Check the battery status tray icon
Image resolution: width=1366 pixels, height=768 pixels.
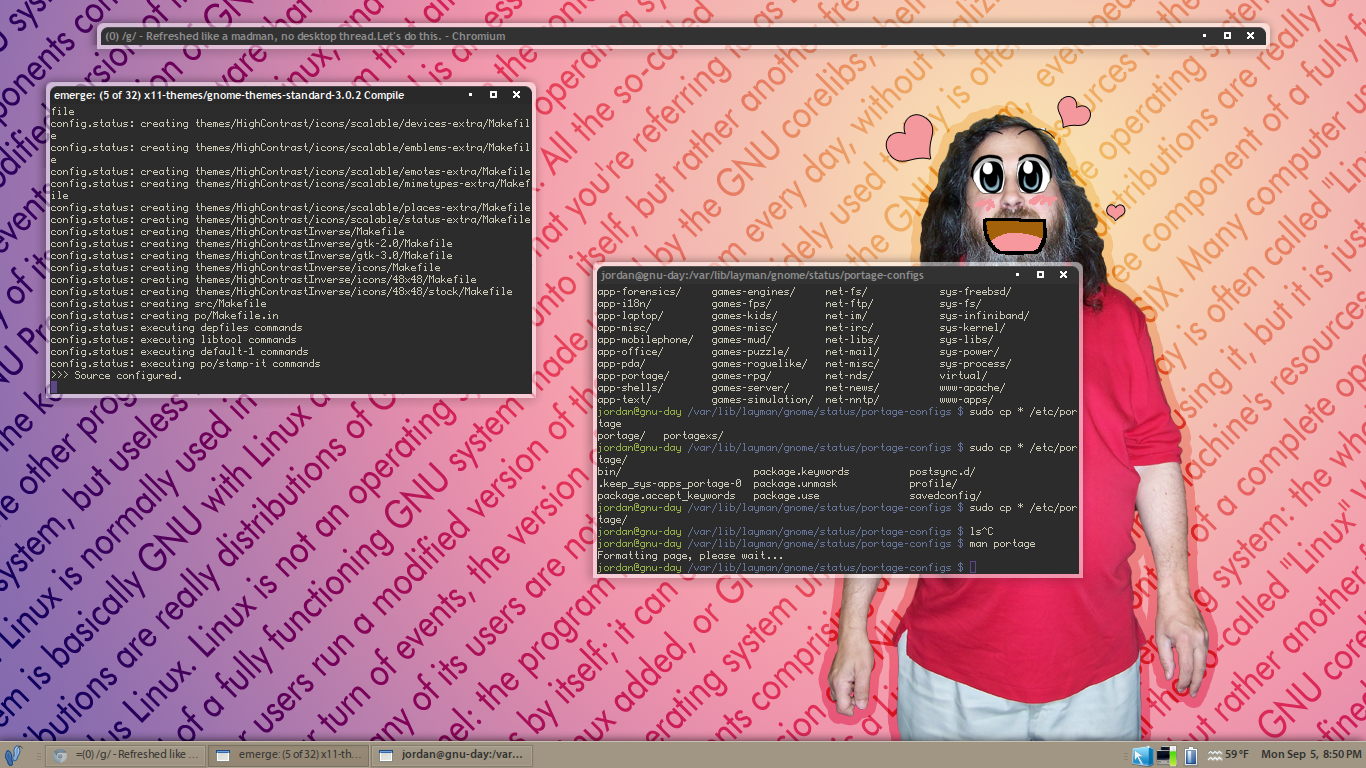click(x=1190, y=756)
